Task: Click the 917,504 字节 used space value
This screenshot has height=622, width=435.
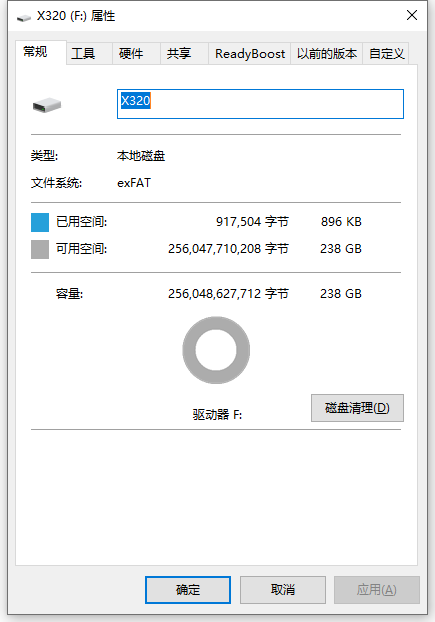Action: click(x=252, y=222)
